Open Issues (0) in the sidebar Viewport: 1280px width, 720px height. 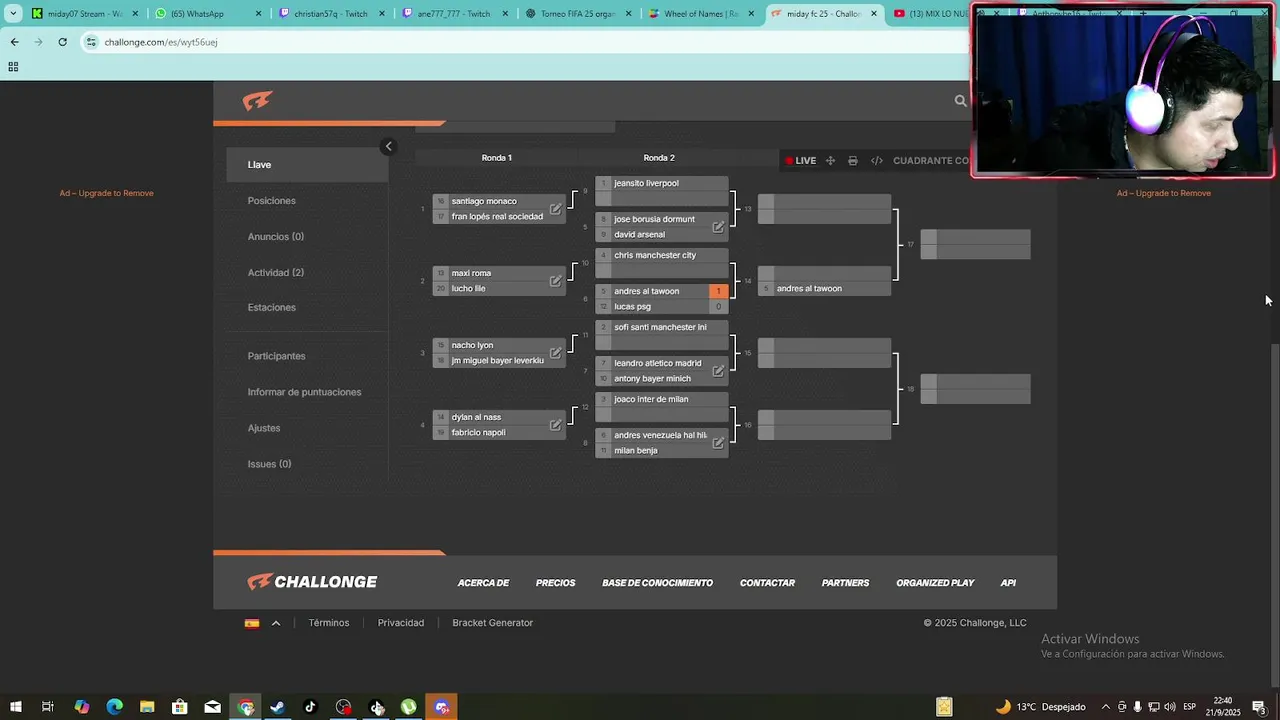coord(270,464)
